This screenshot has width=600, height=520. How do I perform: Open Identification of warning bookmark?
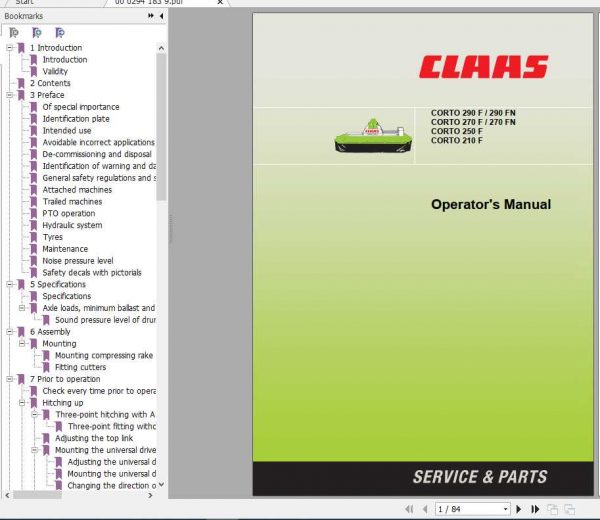coord(99,166)
